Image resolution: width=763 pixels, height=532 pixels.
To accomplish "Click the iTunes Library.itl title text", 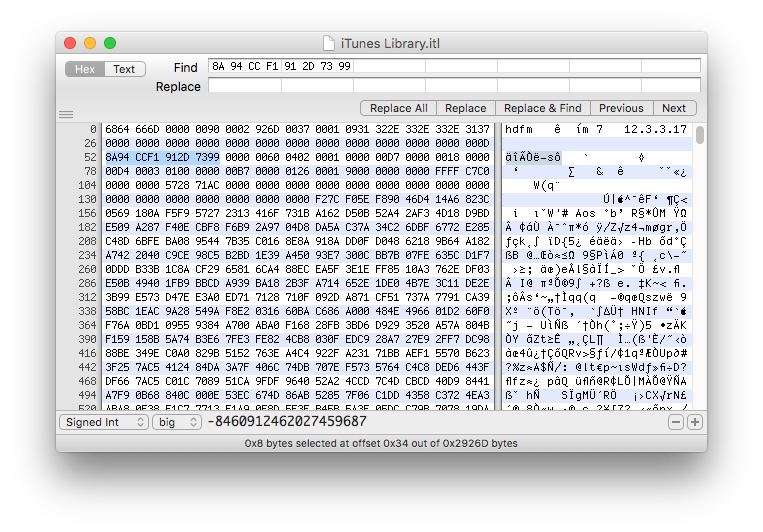I will pyautogui.click(x=390, y=43).
